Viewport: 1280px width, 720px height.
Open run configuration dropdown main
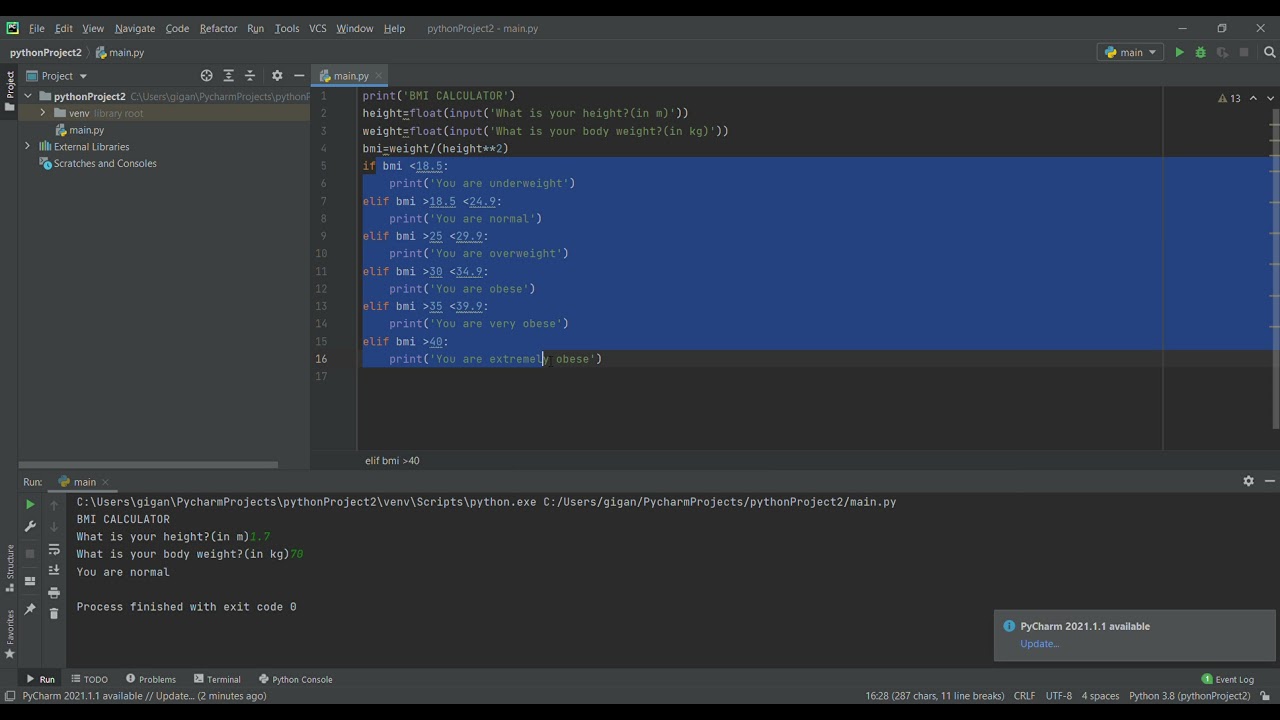click(1131, 52)
